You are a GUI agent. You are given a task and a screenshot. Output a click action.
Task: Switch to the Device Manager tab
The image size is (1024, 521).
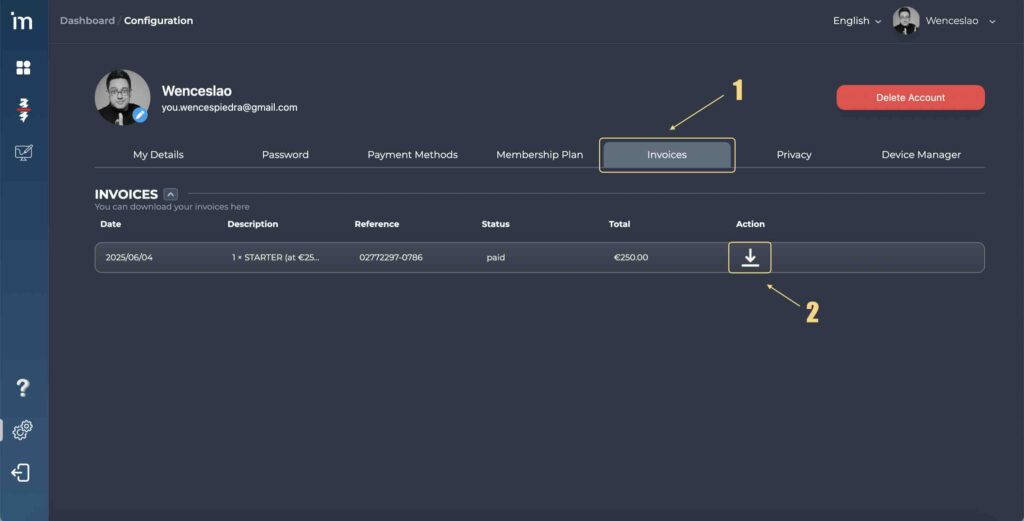tap(921, 155)
